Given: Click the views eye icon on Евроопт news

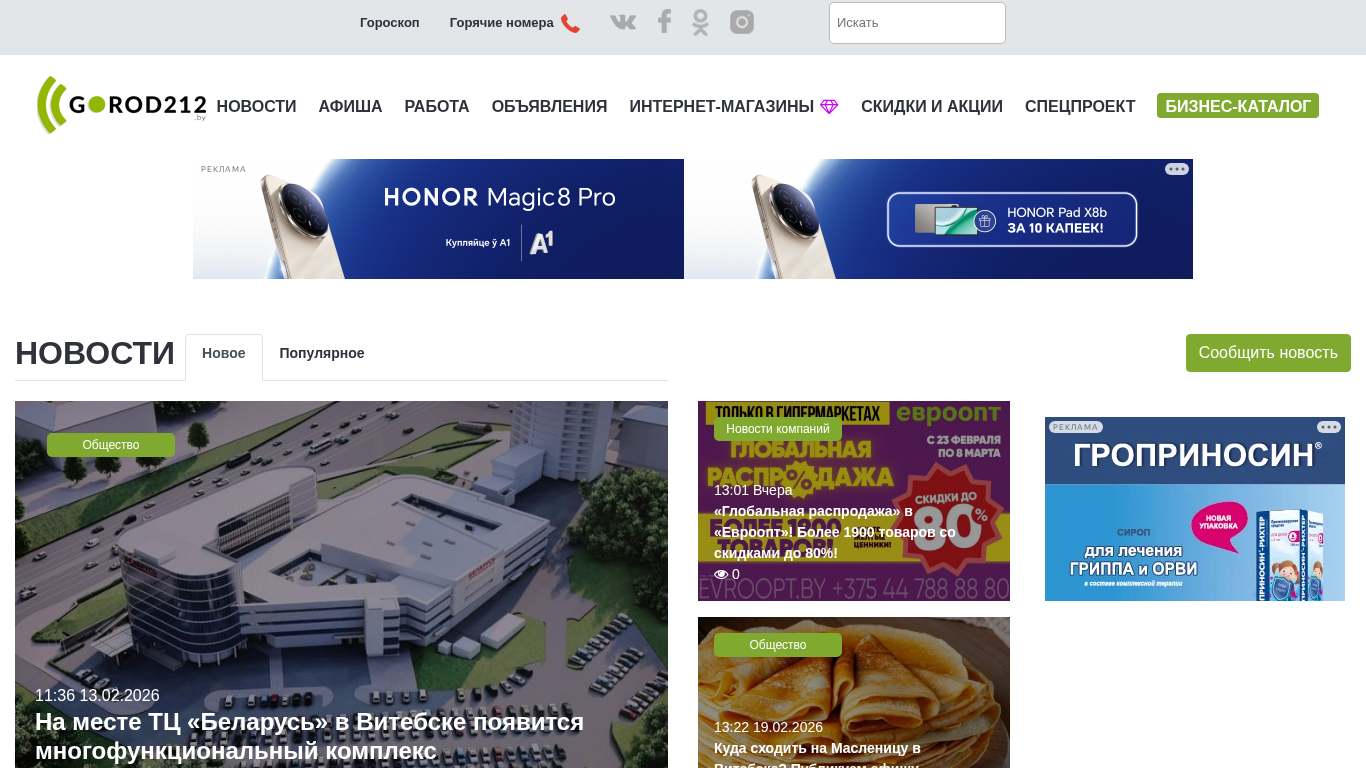Looking at the screenshot, I should pos(721,575).
